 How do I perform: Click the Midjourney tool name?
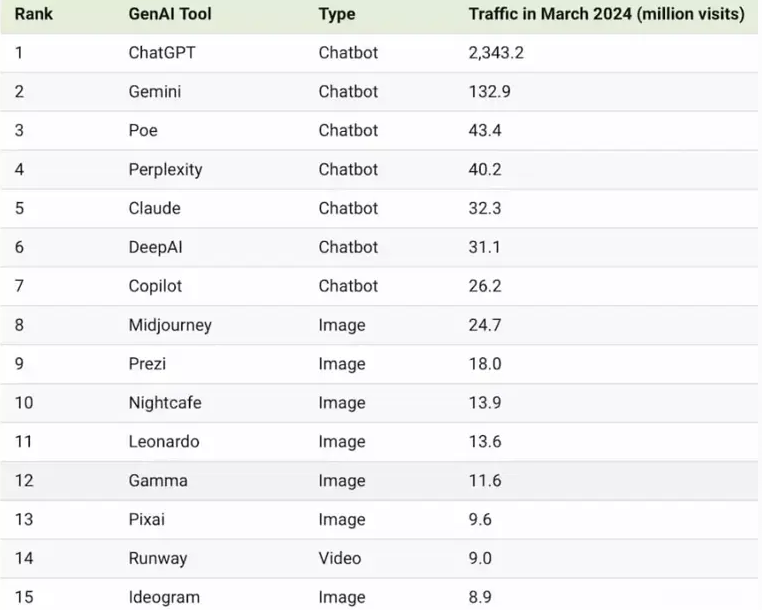(x=170, y=325)
